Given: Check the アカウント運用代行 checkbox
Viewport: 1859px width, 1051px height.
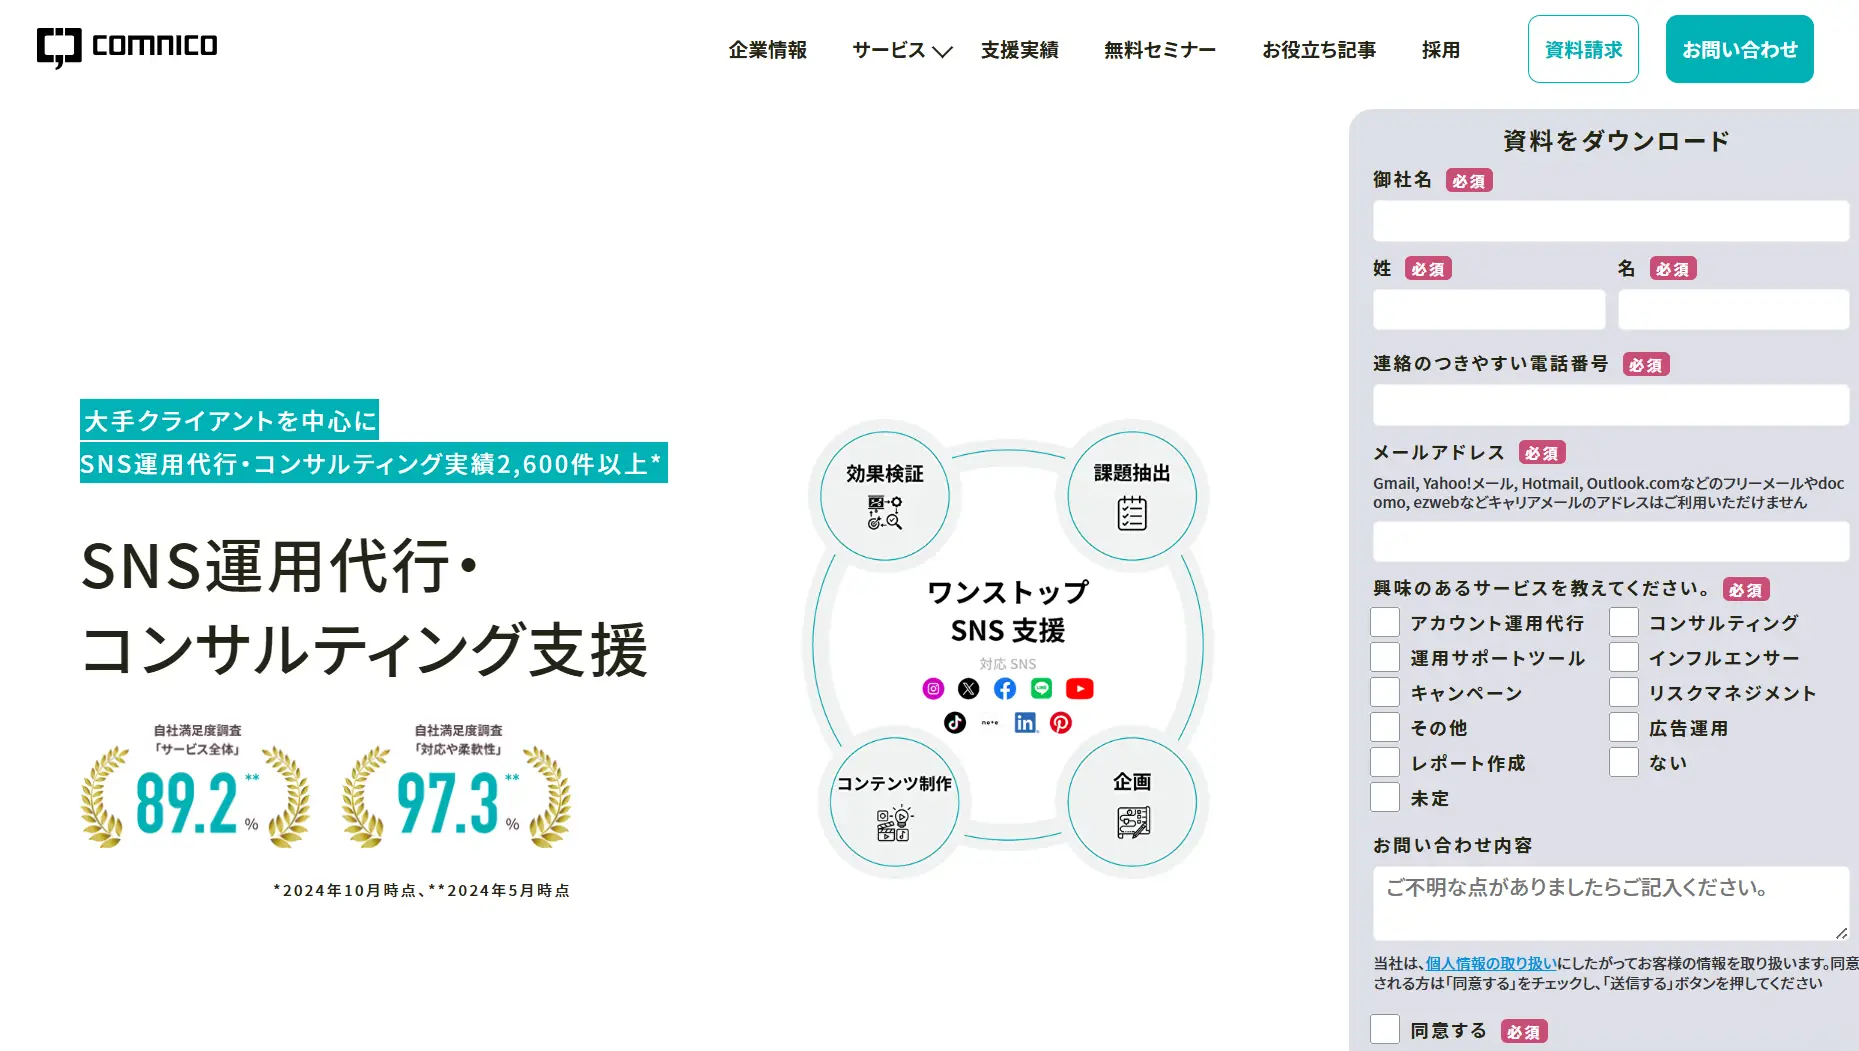Looking at the screenshot, I should [x=1385, y=622].
